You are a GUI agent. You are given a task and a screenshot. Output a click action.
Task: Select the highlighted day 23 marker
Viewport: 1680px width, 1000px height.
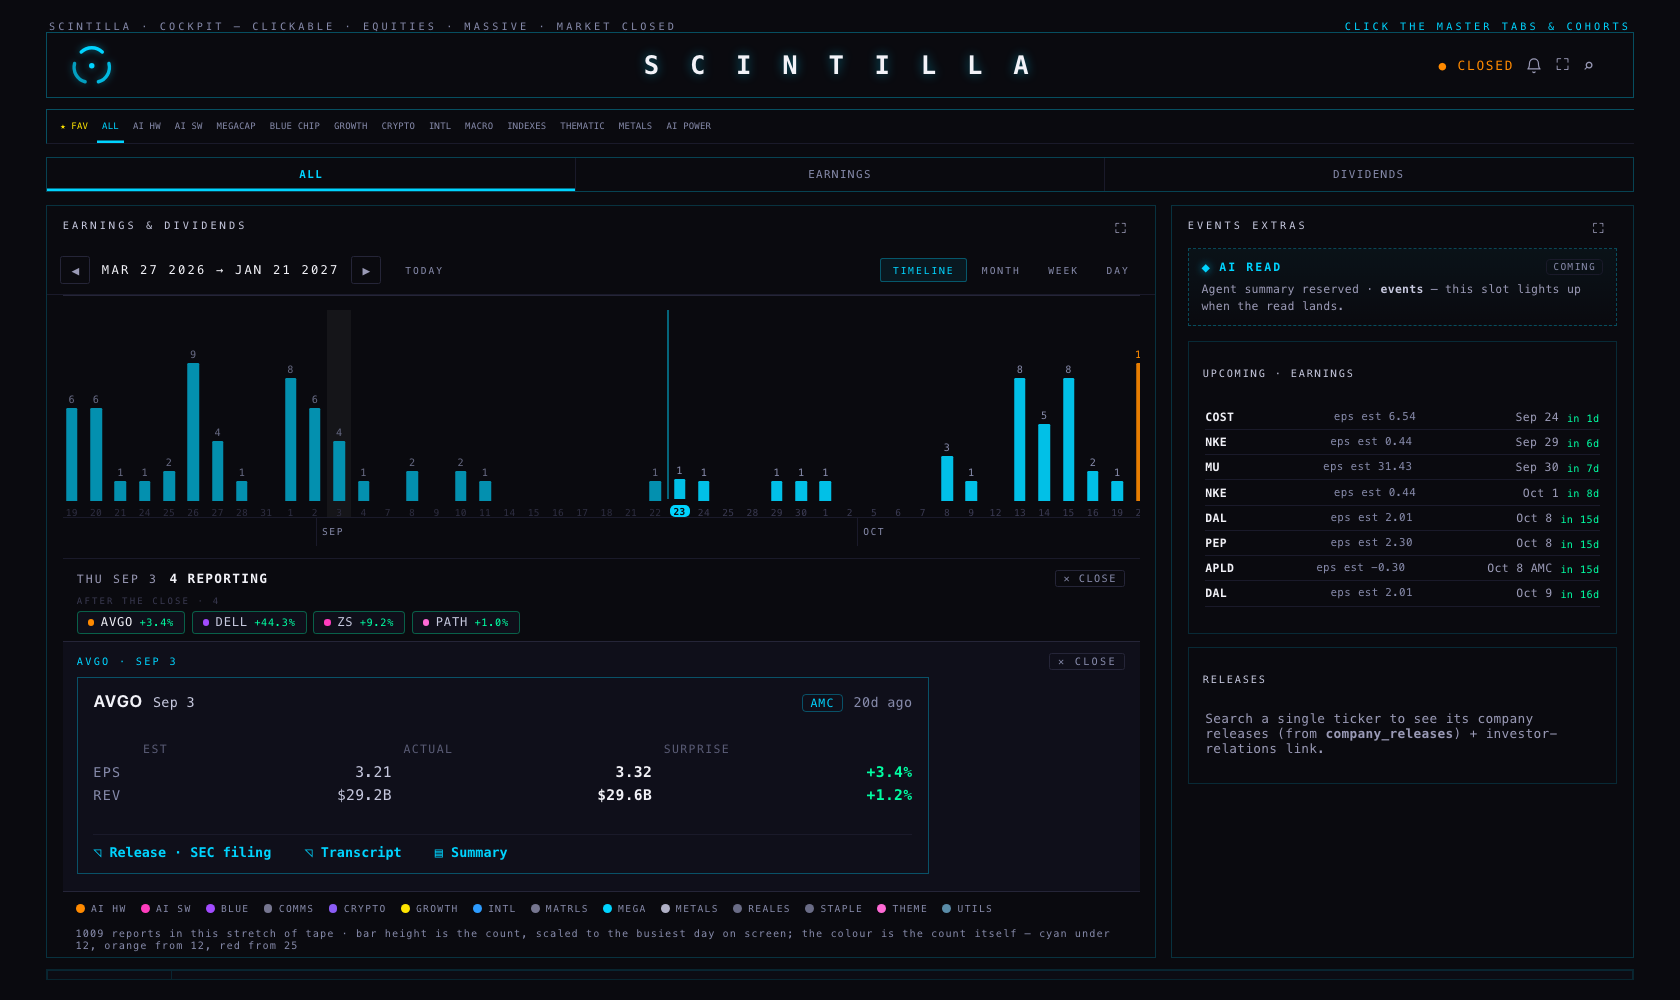tap(679, 511)
